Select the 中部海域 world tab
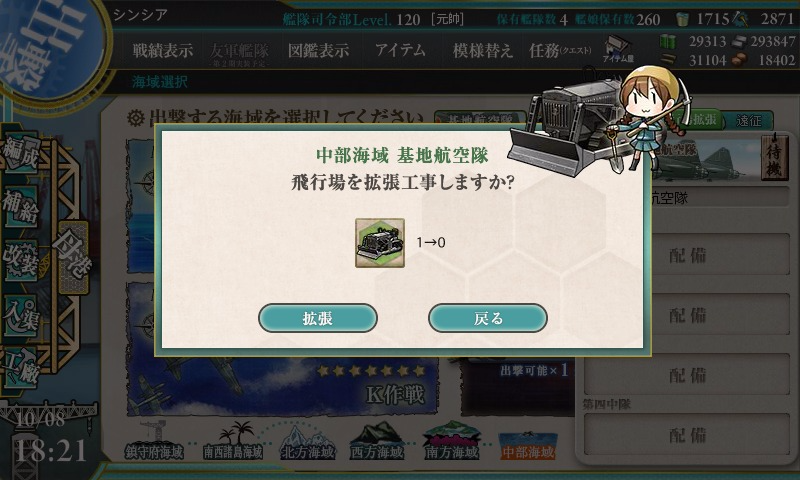Viewport: 800px width, 480px height. click(528, 445)
